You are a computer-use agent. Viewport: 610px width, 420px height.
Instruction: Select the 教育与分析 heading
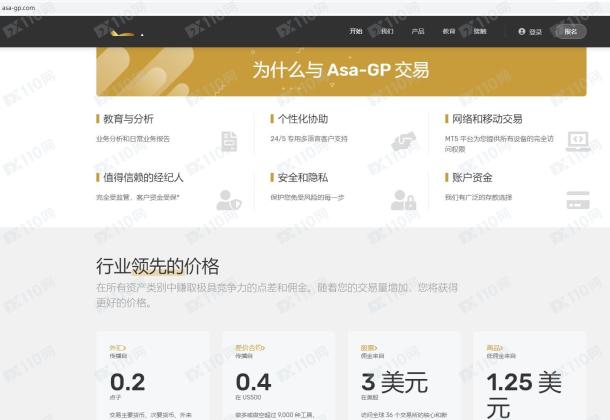click(128, 119)
